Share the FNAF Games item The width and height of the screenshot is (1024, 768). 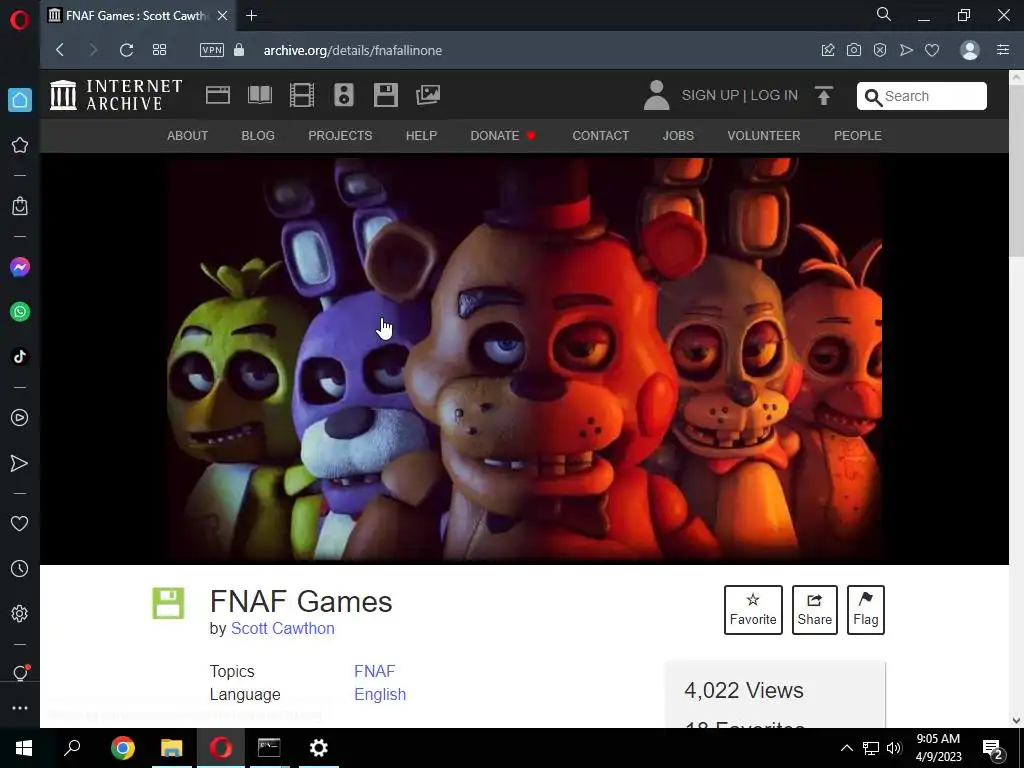point(814,610)
